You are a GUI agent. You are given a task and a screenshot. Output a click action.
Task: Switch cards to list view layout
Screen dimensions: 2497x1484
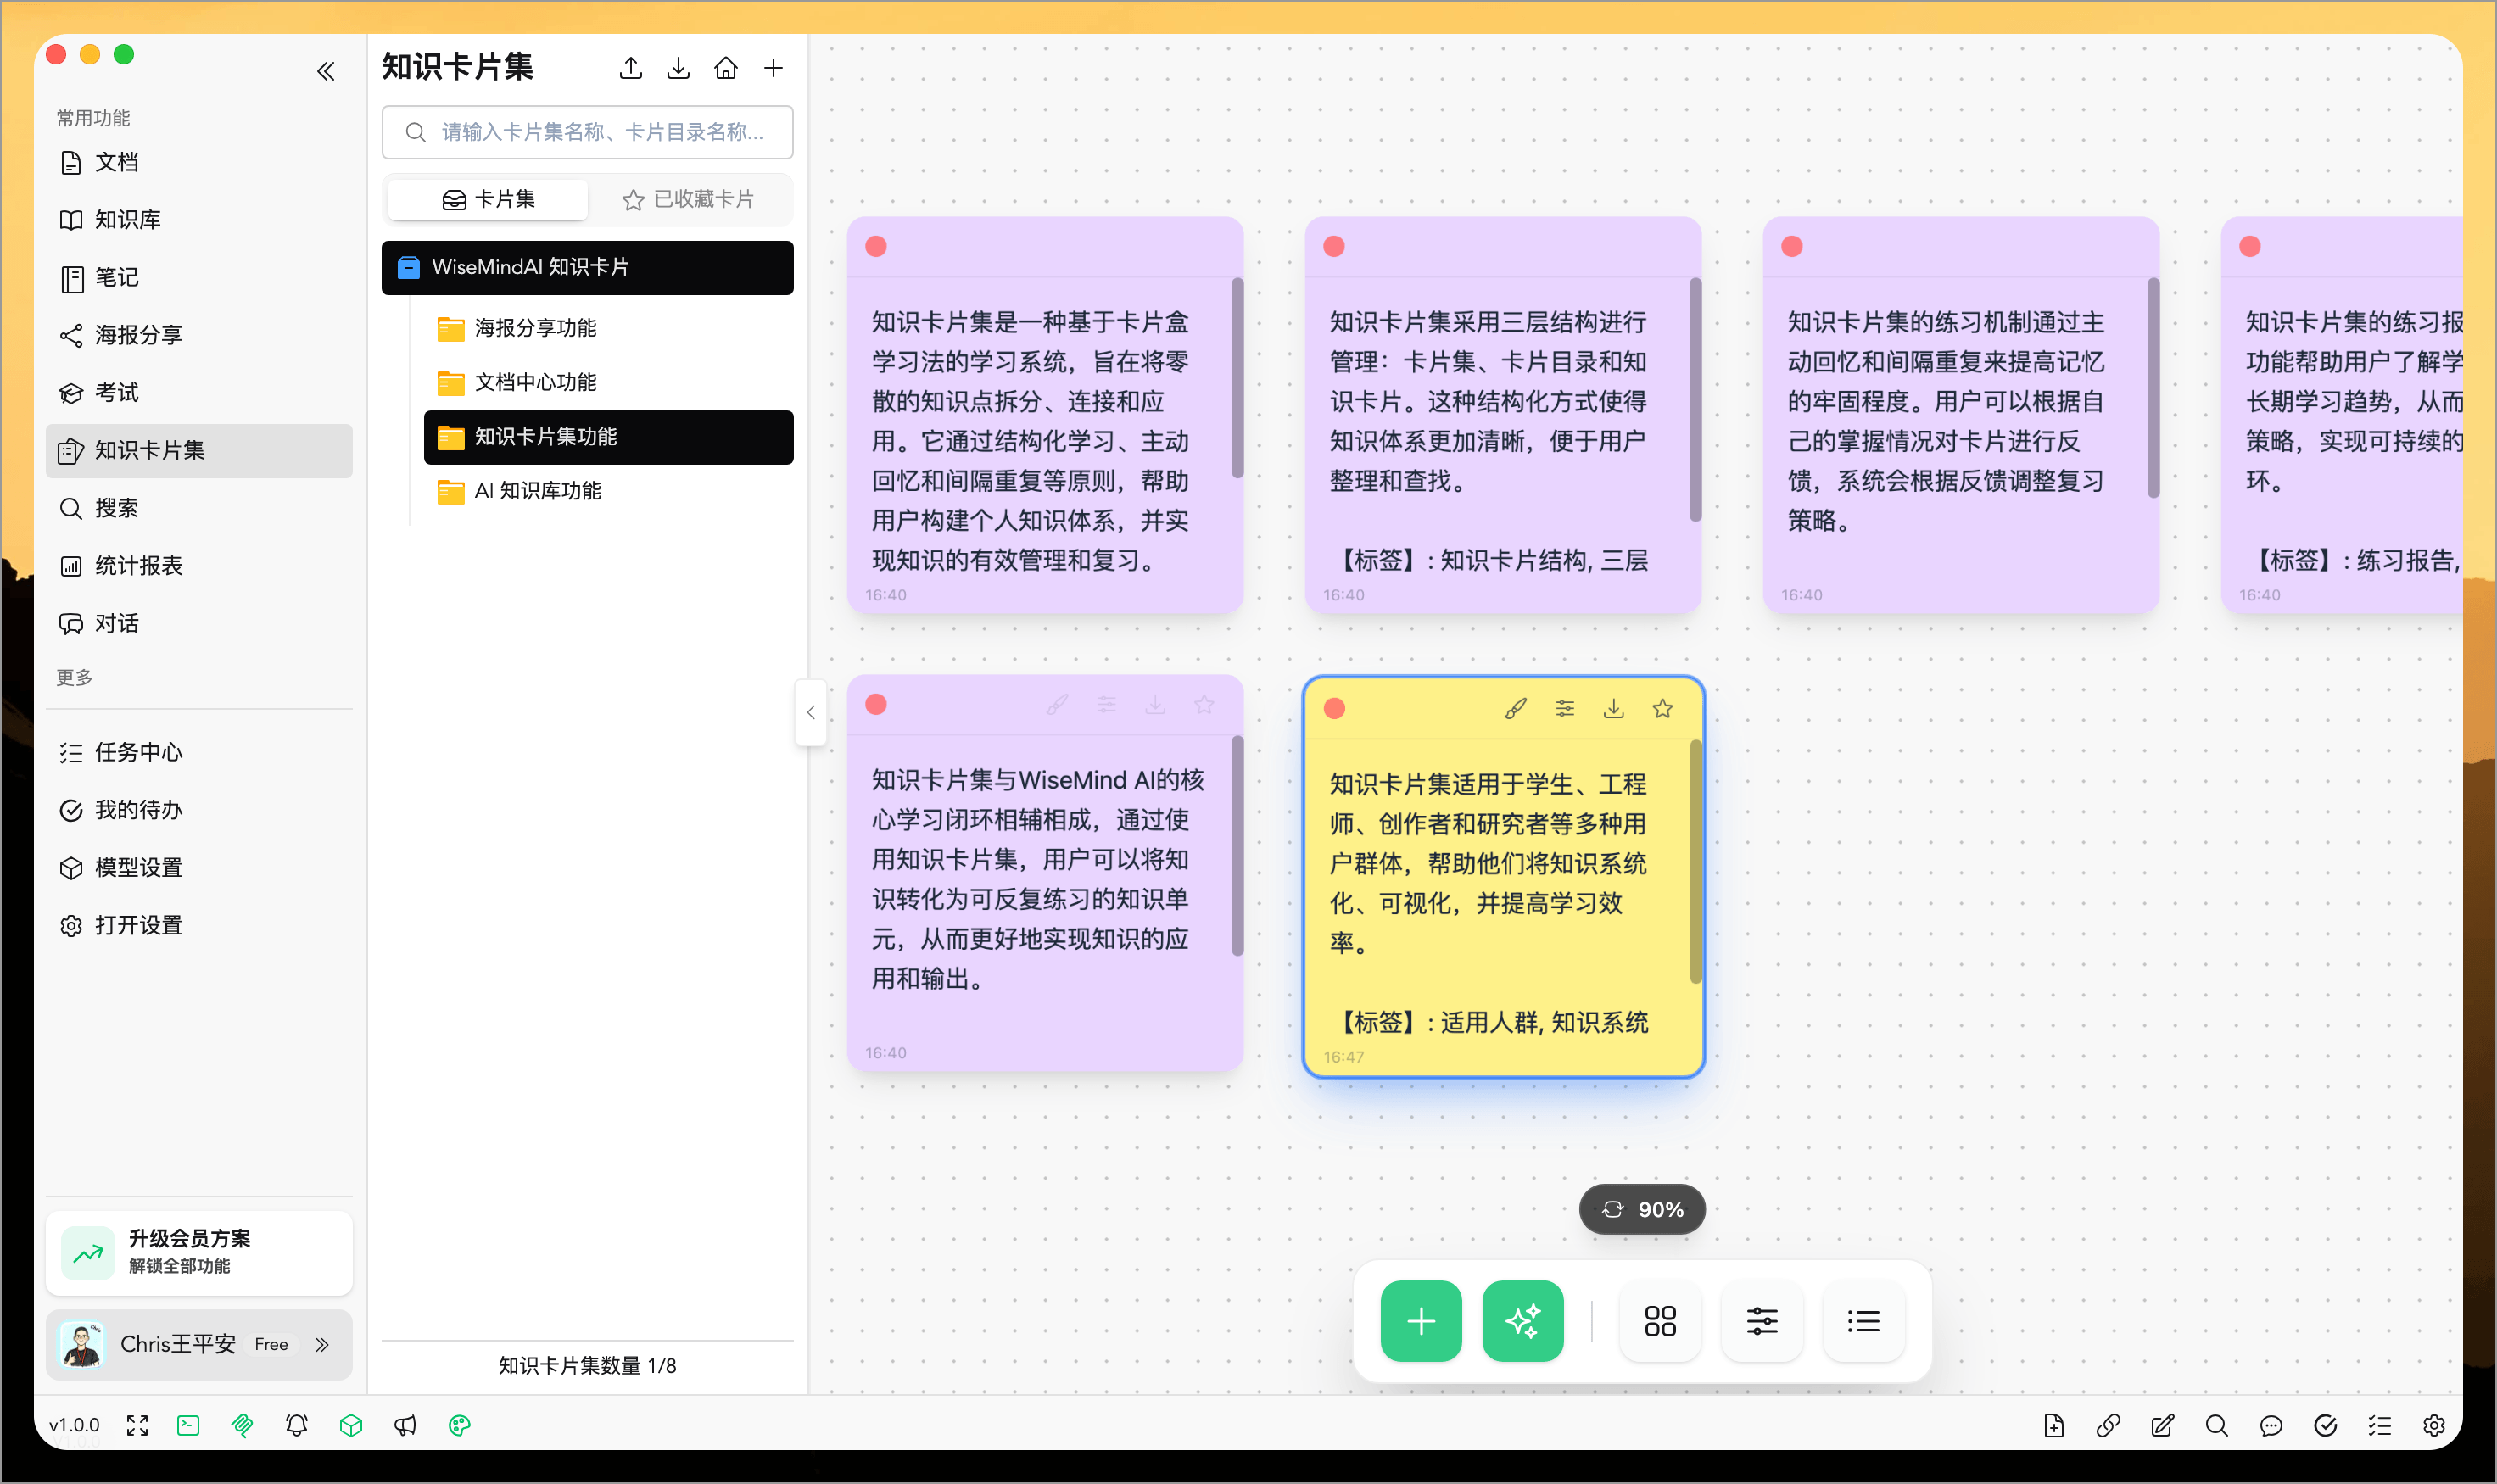coord(1862,1321)
